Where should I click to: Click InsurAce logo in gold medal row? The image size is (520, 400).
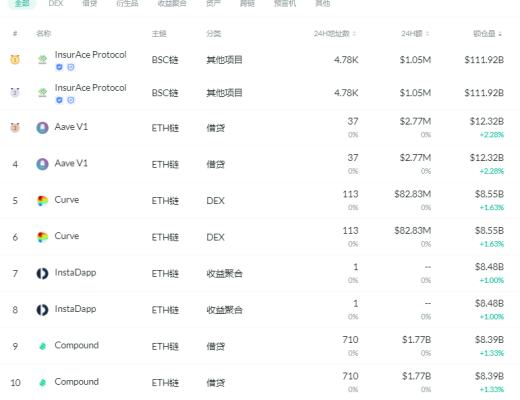pos(42,60)
